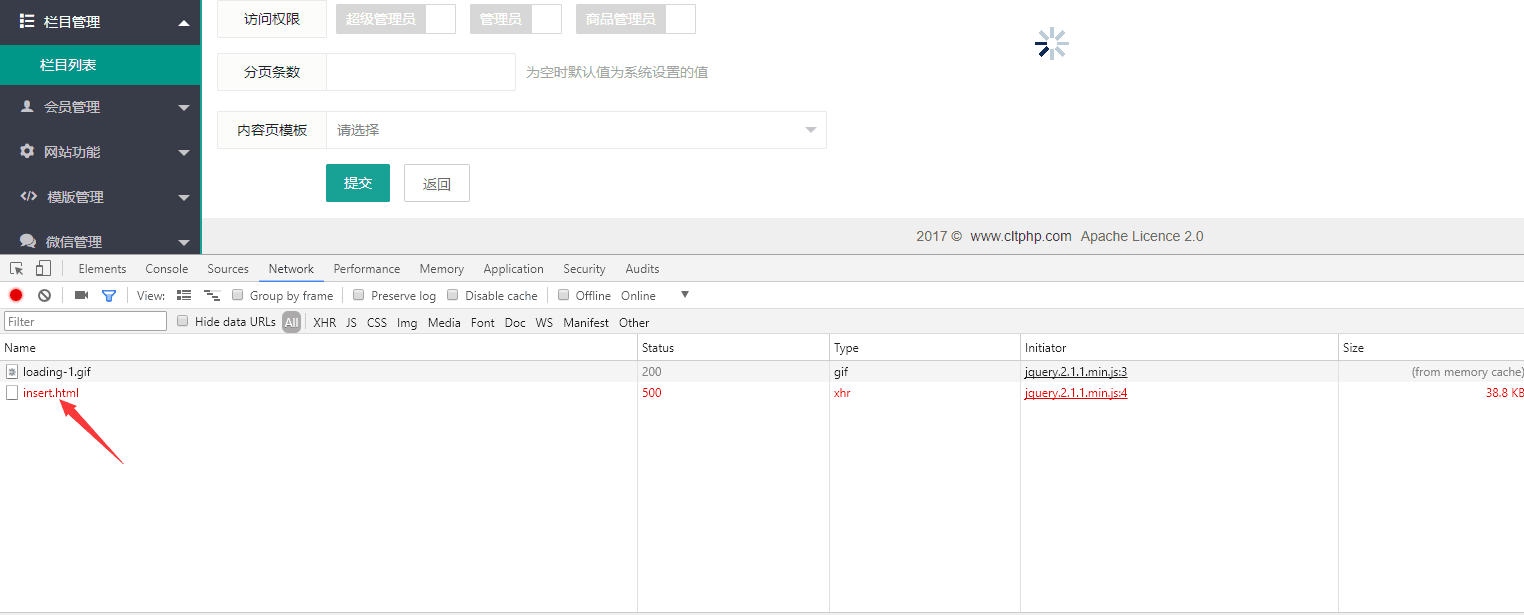The image size is (1524, 615).
Task: Toggle the 管理员 access switch
Action: click(516, 19)
